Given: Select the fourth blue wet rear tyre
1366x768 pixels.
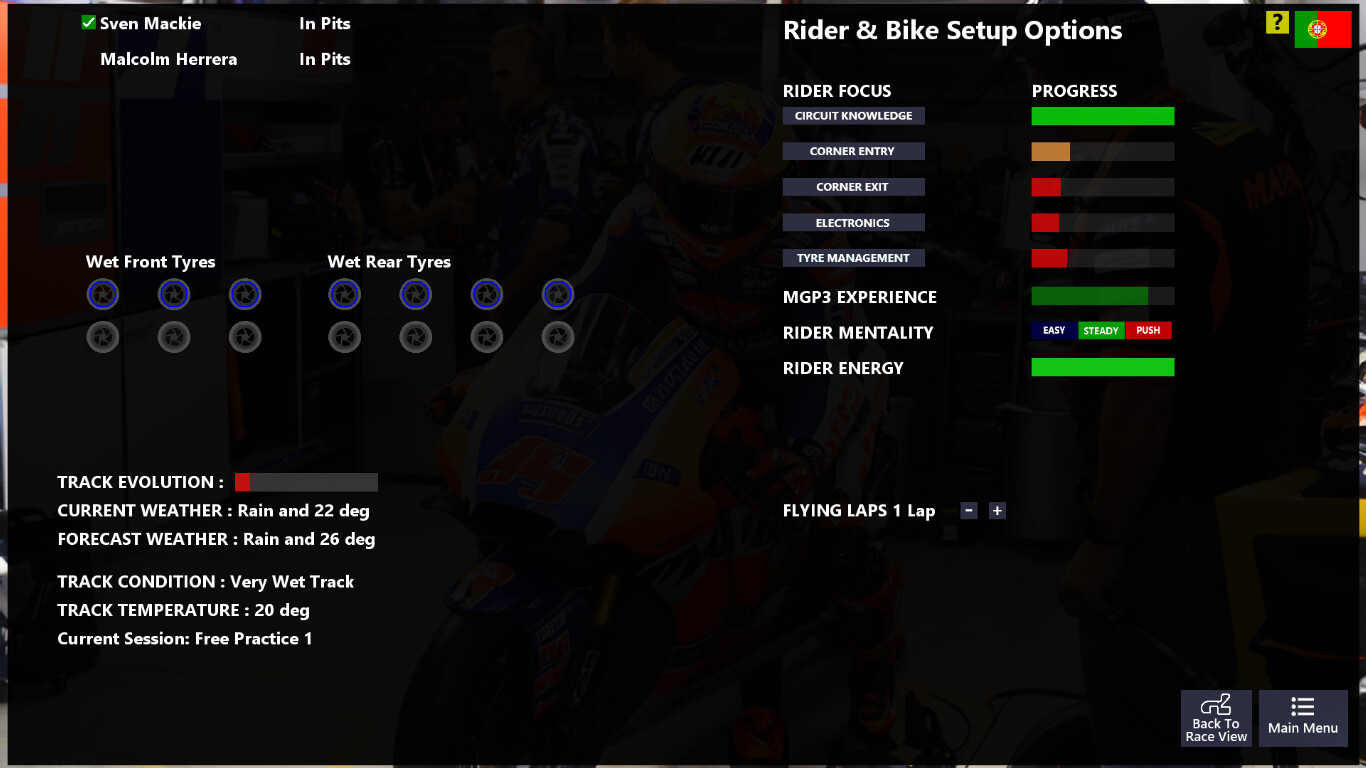Looking at the screenshot, I should coord(558,294).
